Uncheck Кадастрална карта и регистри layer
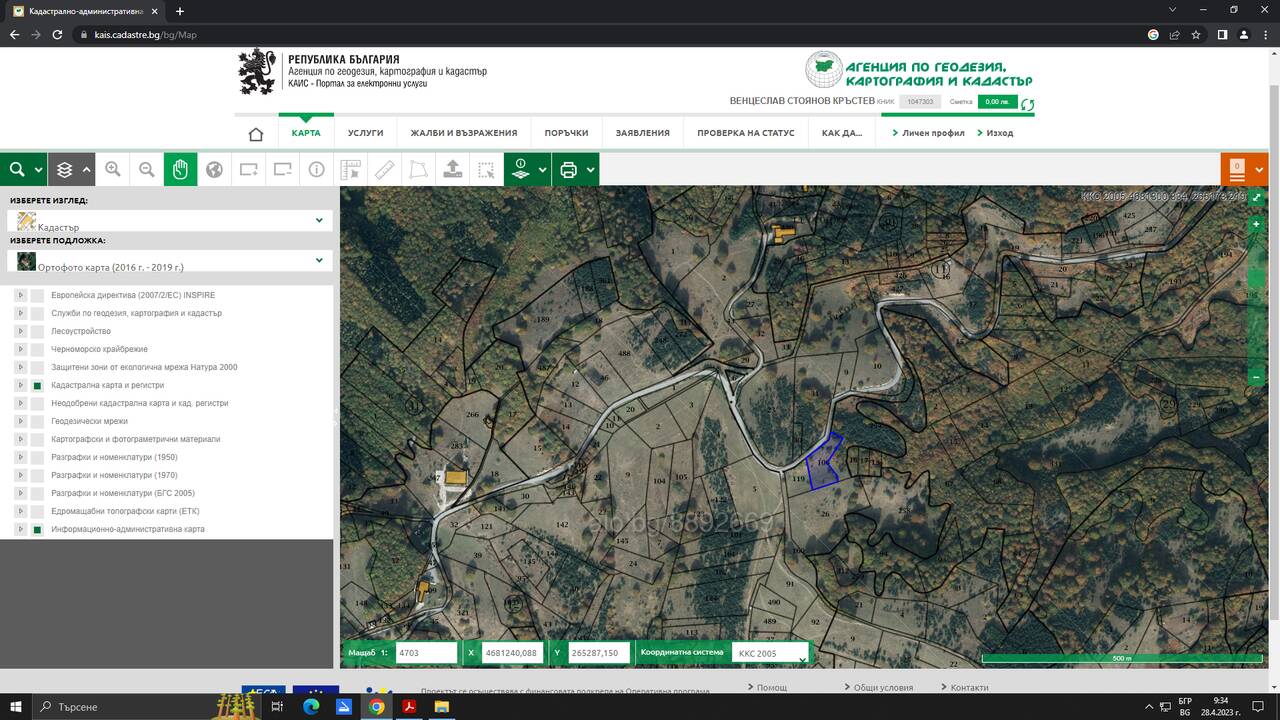 37,386
